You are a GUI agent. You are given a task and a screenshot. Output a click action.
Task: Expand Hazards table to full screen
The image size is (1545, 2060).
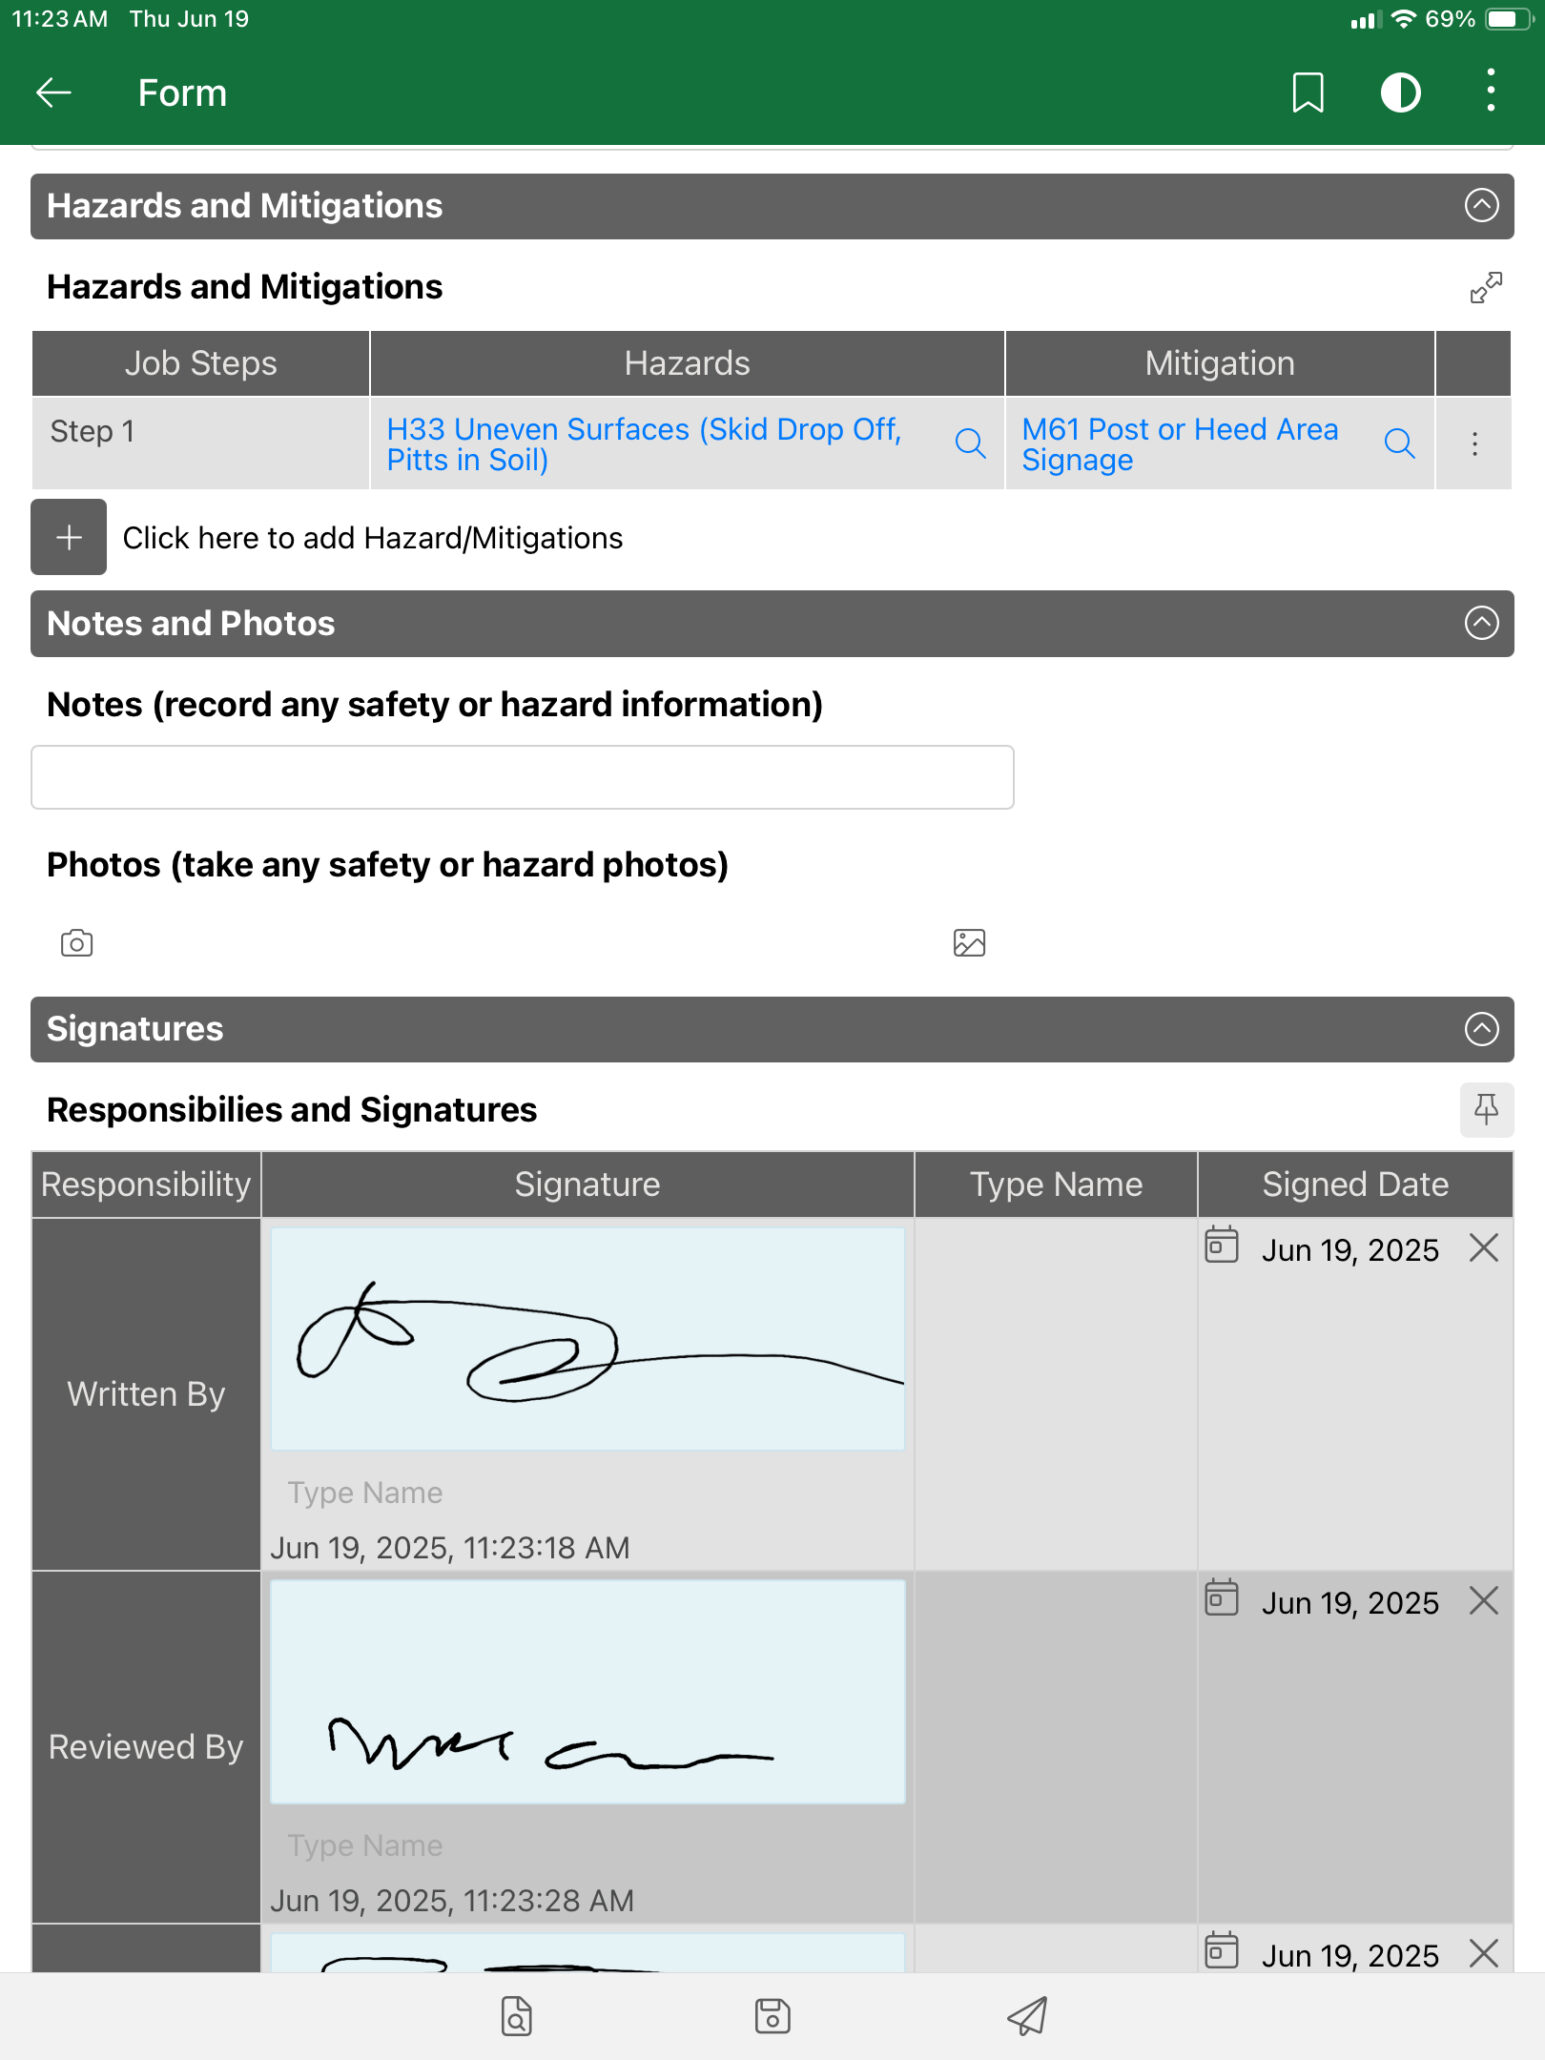point(1486,287)
